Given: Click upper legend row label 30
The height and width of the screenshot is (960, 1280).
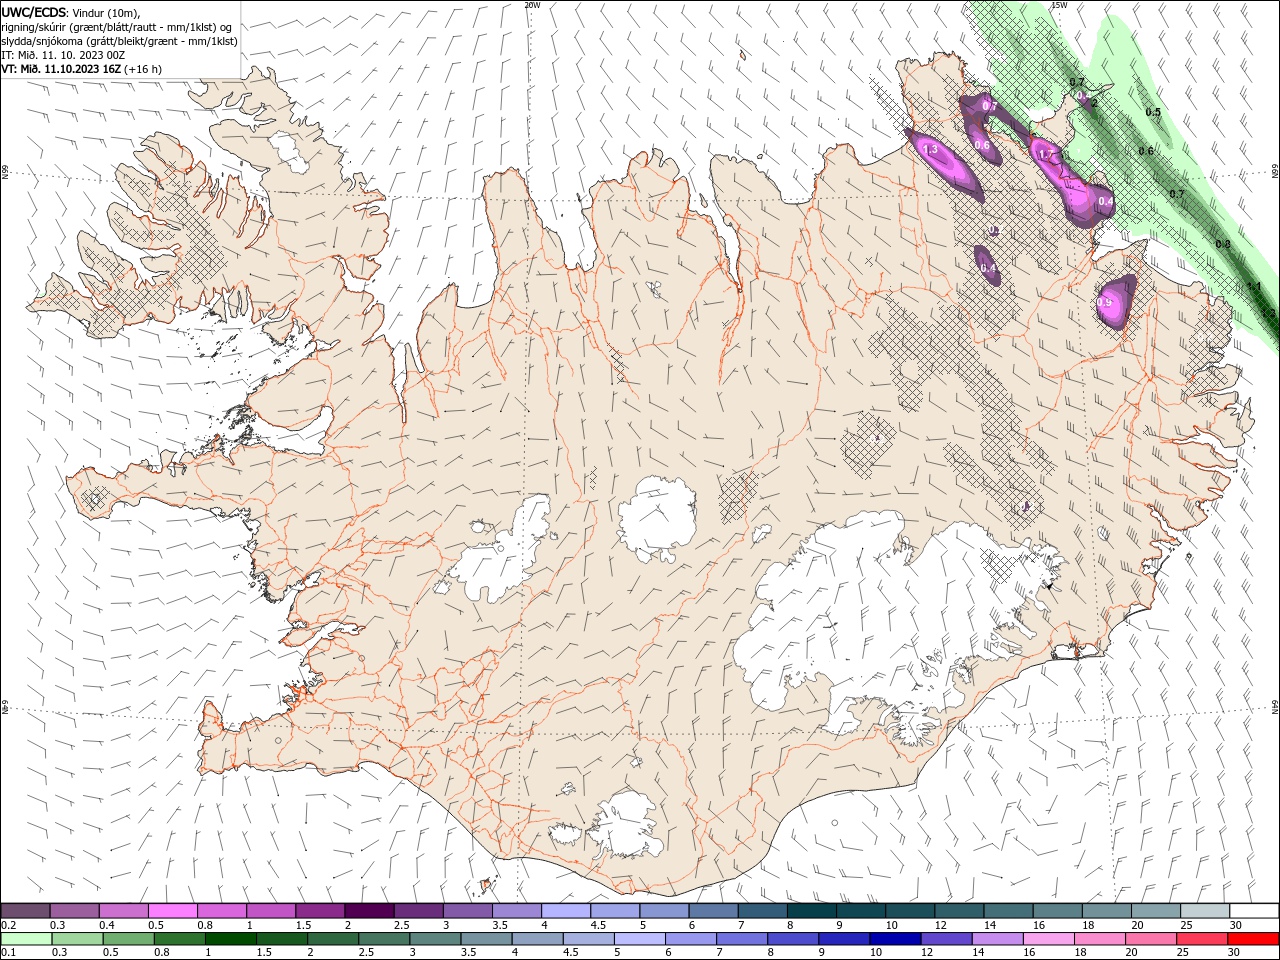Looking at the screenshot, I should pyautogui.click(x=1236, y=925).
